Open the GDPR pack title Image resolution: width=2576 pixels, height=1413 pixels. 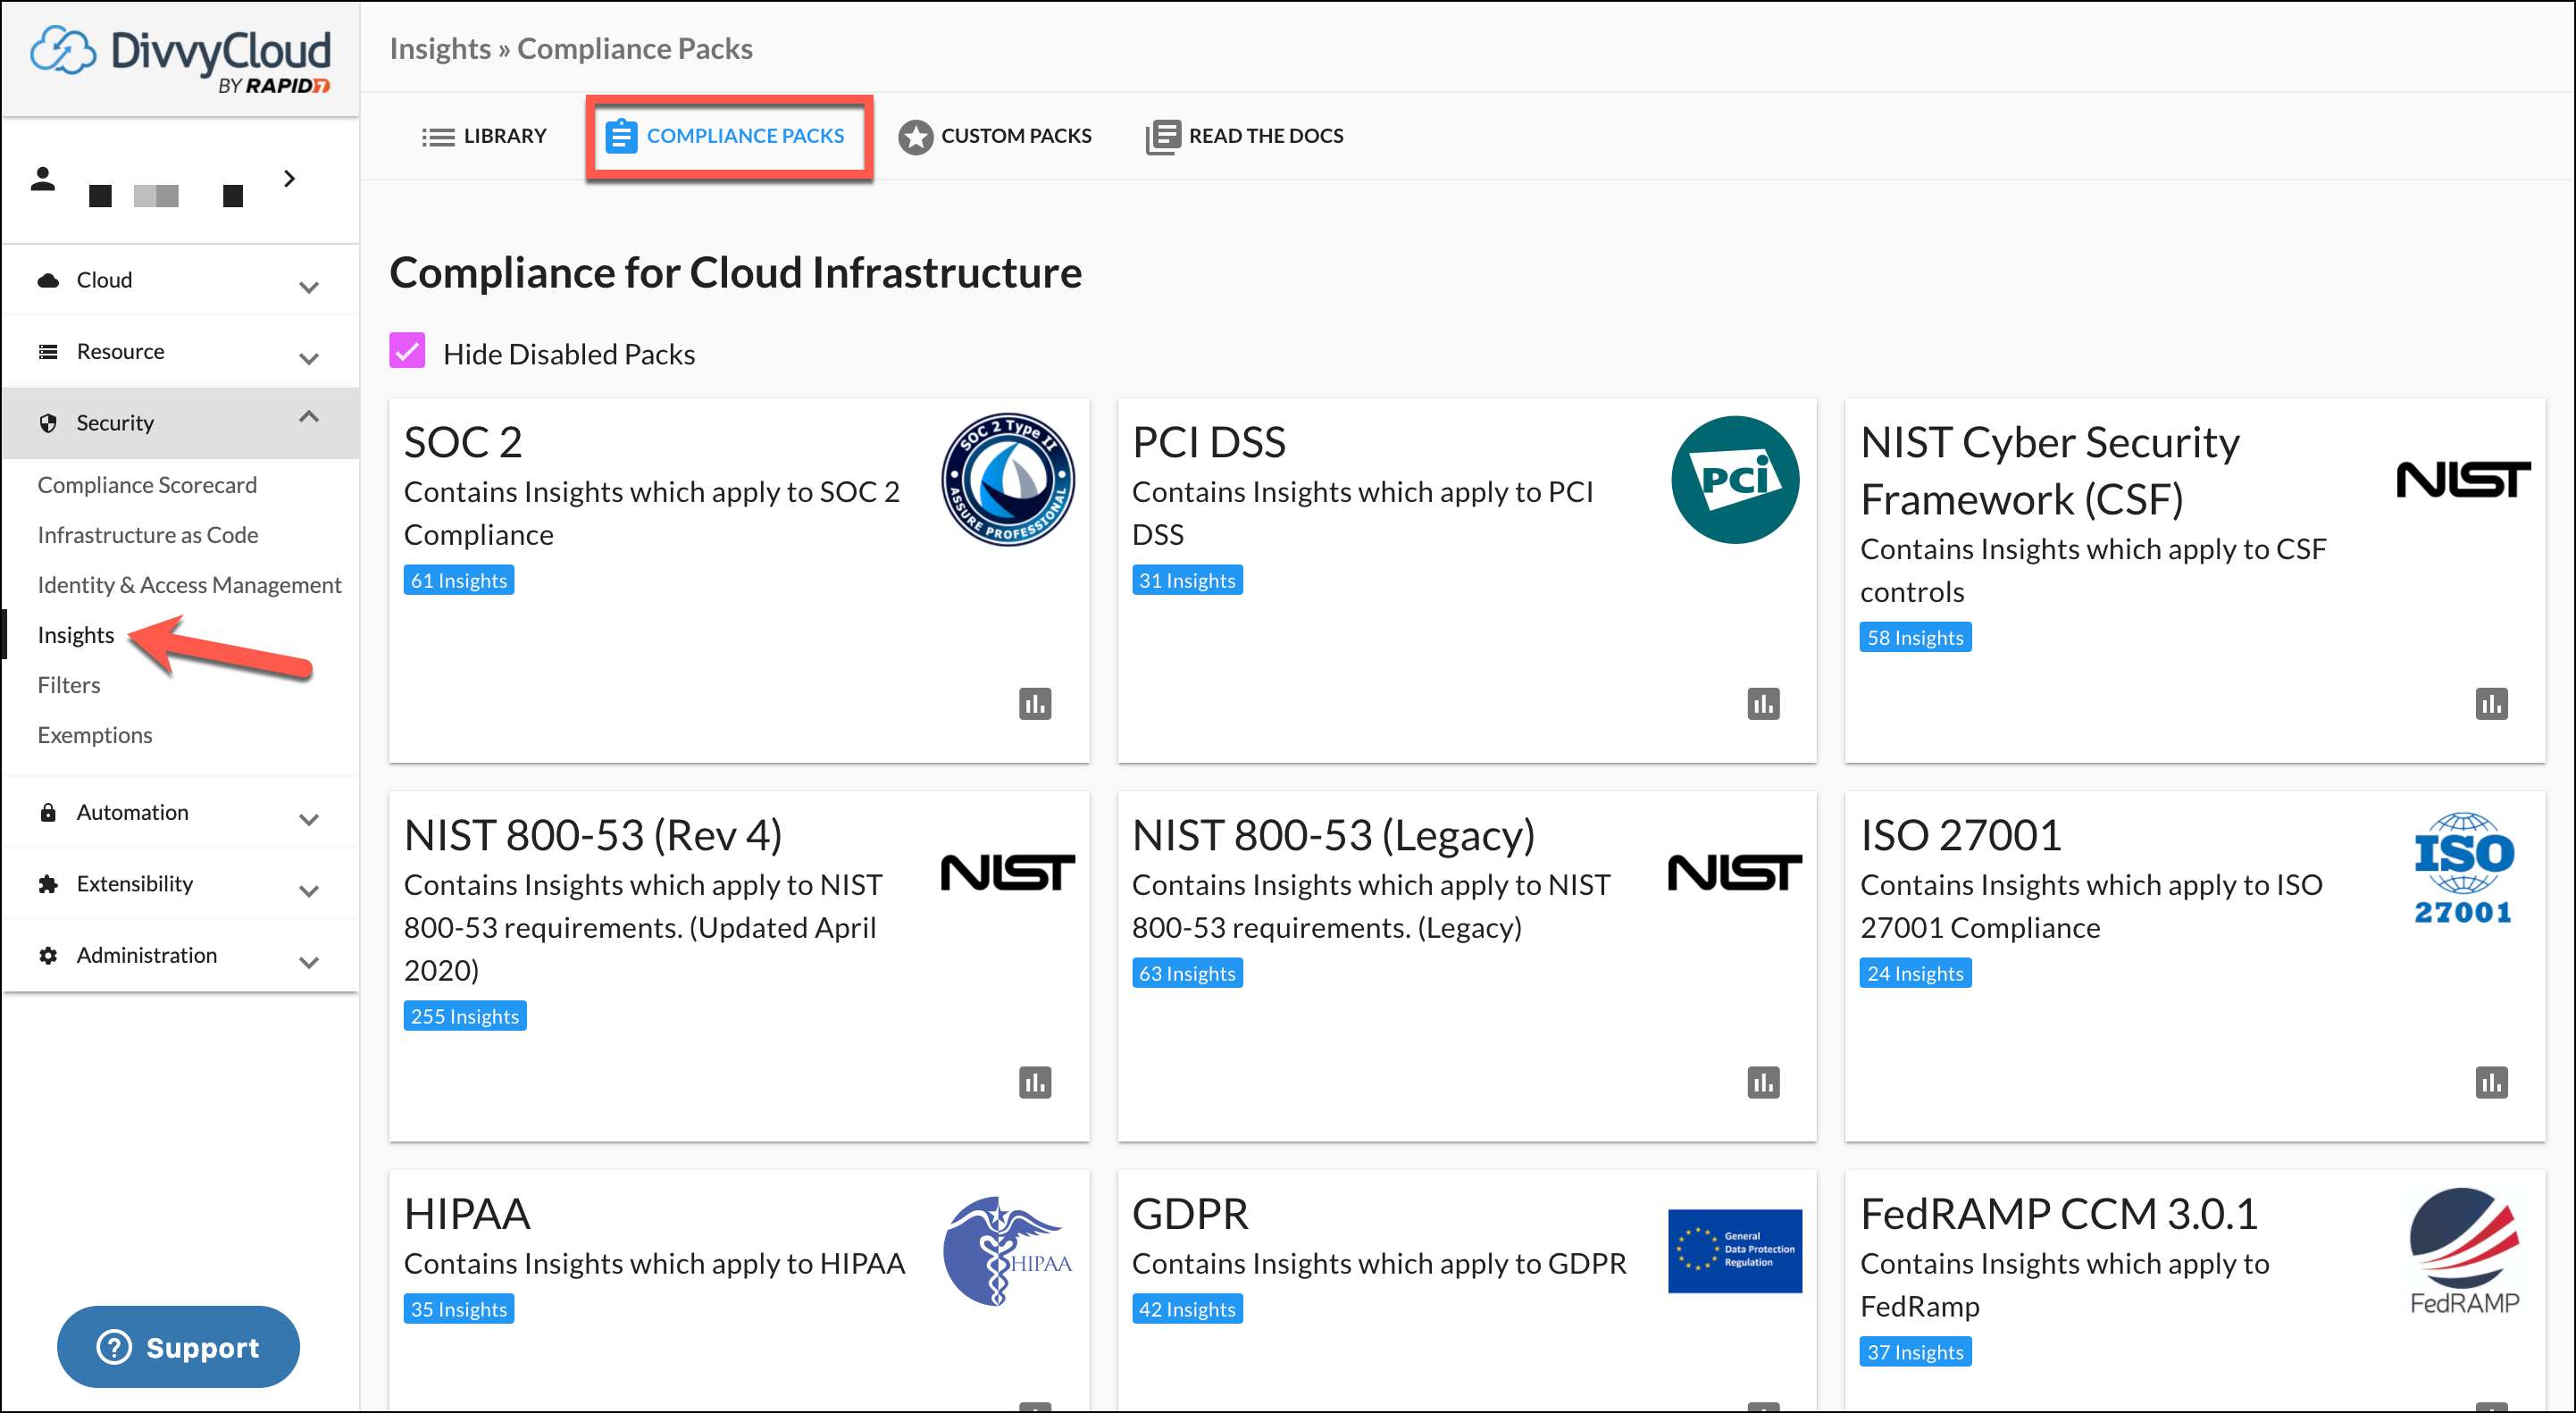1190,1214
